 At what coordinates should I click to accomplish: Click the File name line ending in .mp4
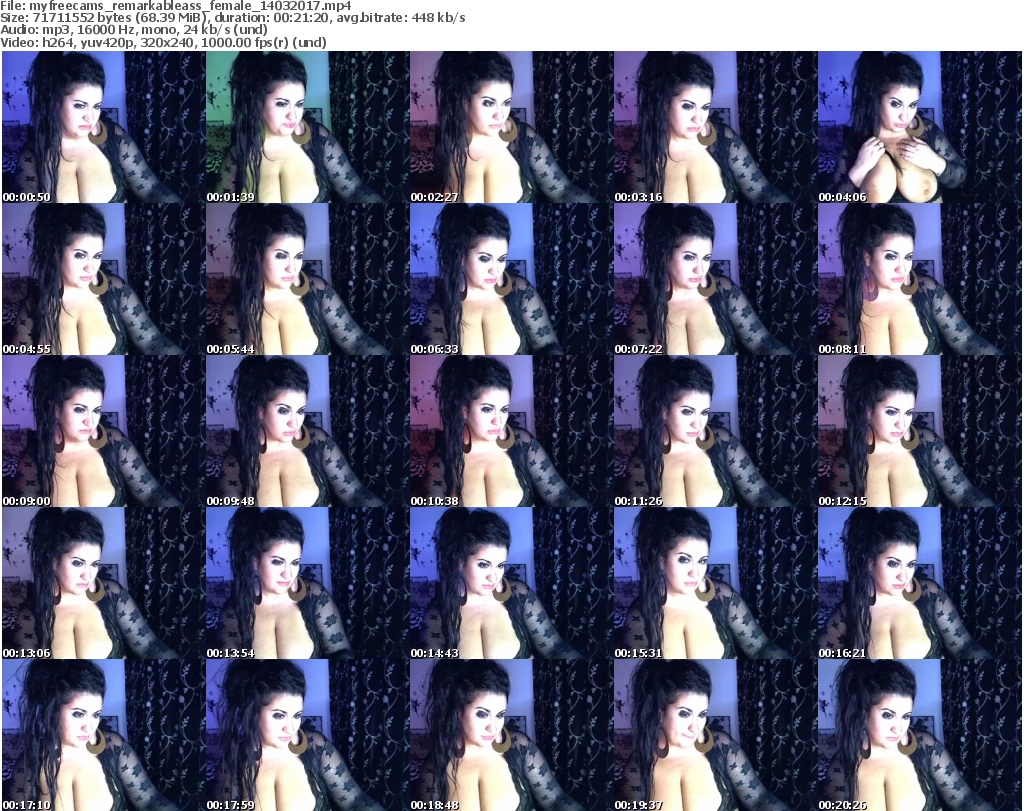(x=176, y=6)
